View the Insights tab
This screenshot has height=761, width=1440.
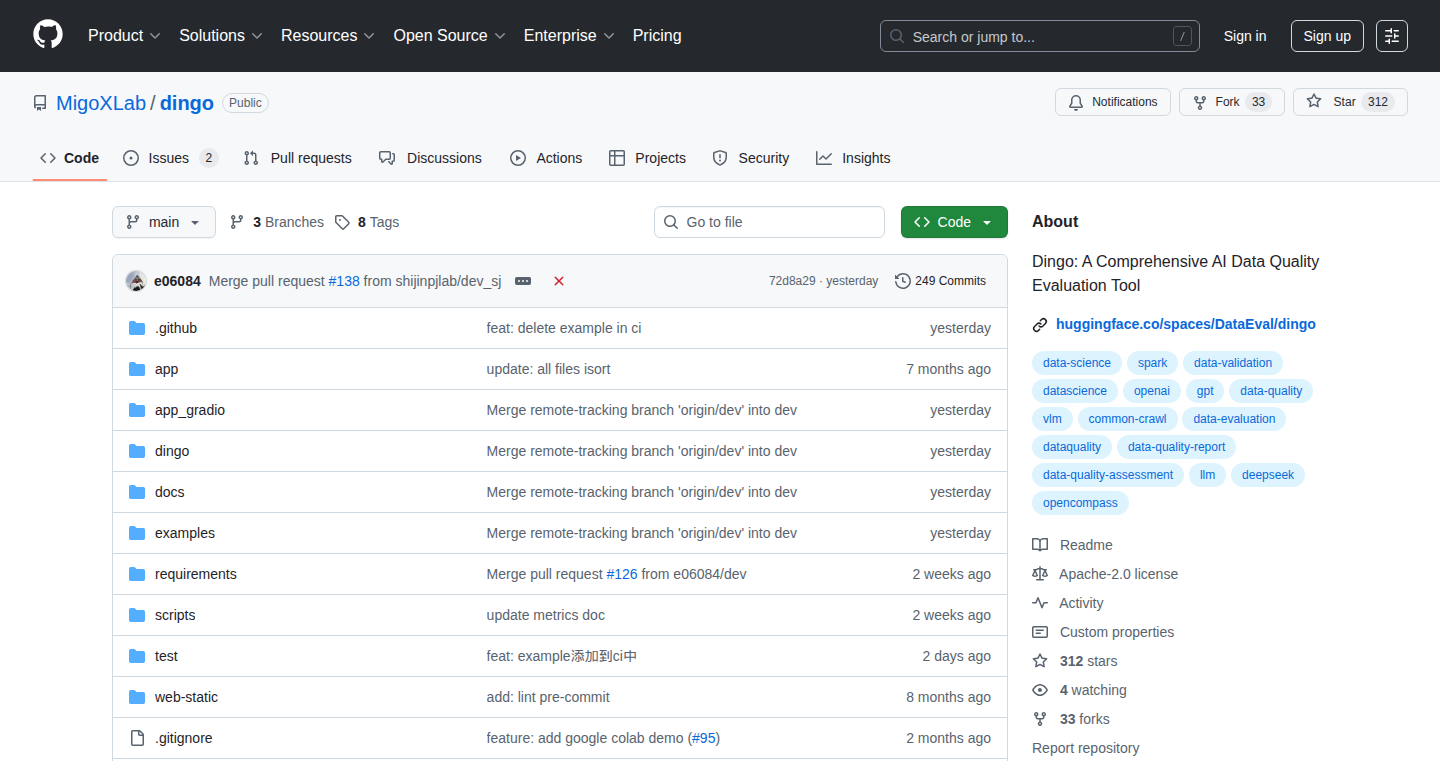[853, 158]
